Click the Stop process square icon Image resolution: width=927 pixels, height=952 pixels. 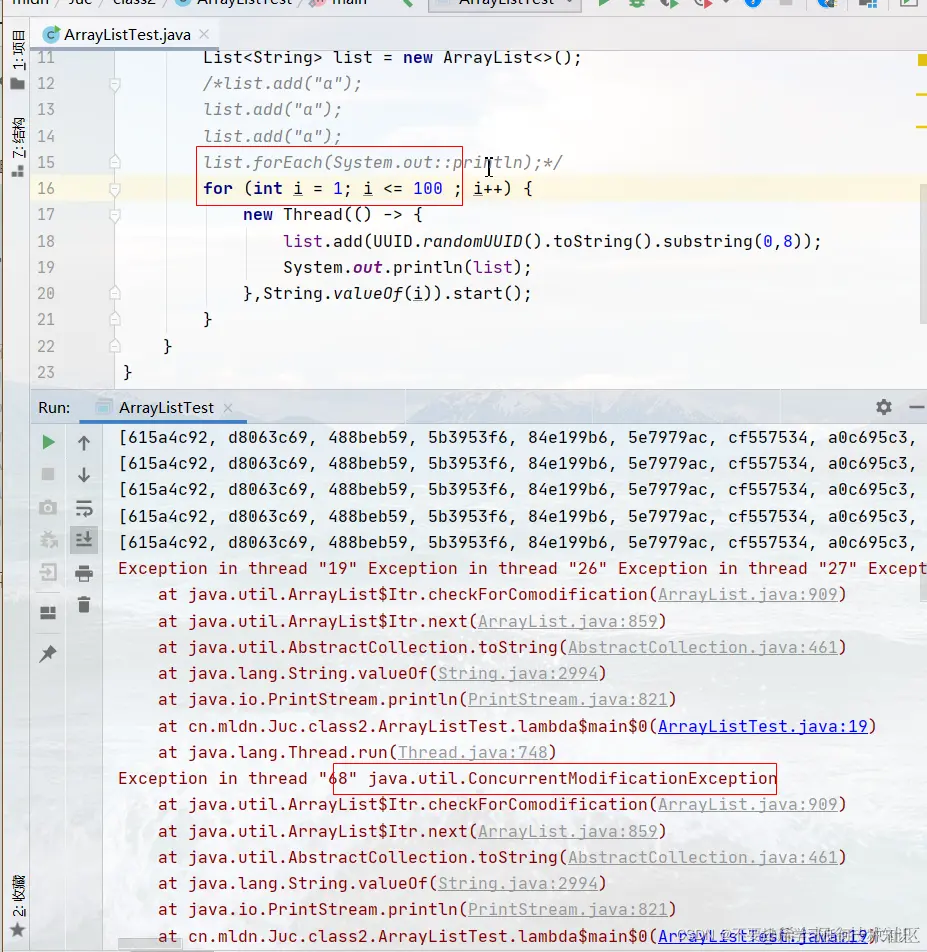[x=48, y=474]
